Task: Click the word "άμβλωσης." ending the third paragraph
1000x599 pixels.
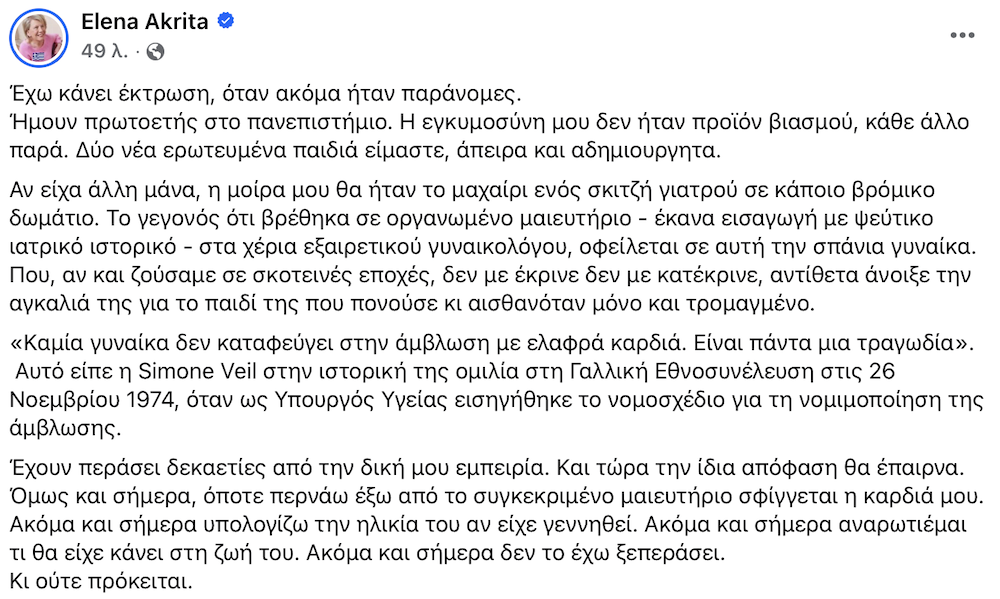Action: (x=52, y=424)
